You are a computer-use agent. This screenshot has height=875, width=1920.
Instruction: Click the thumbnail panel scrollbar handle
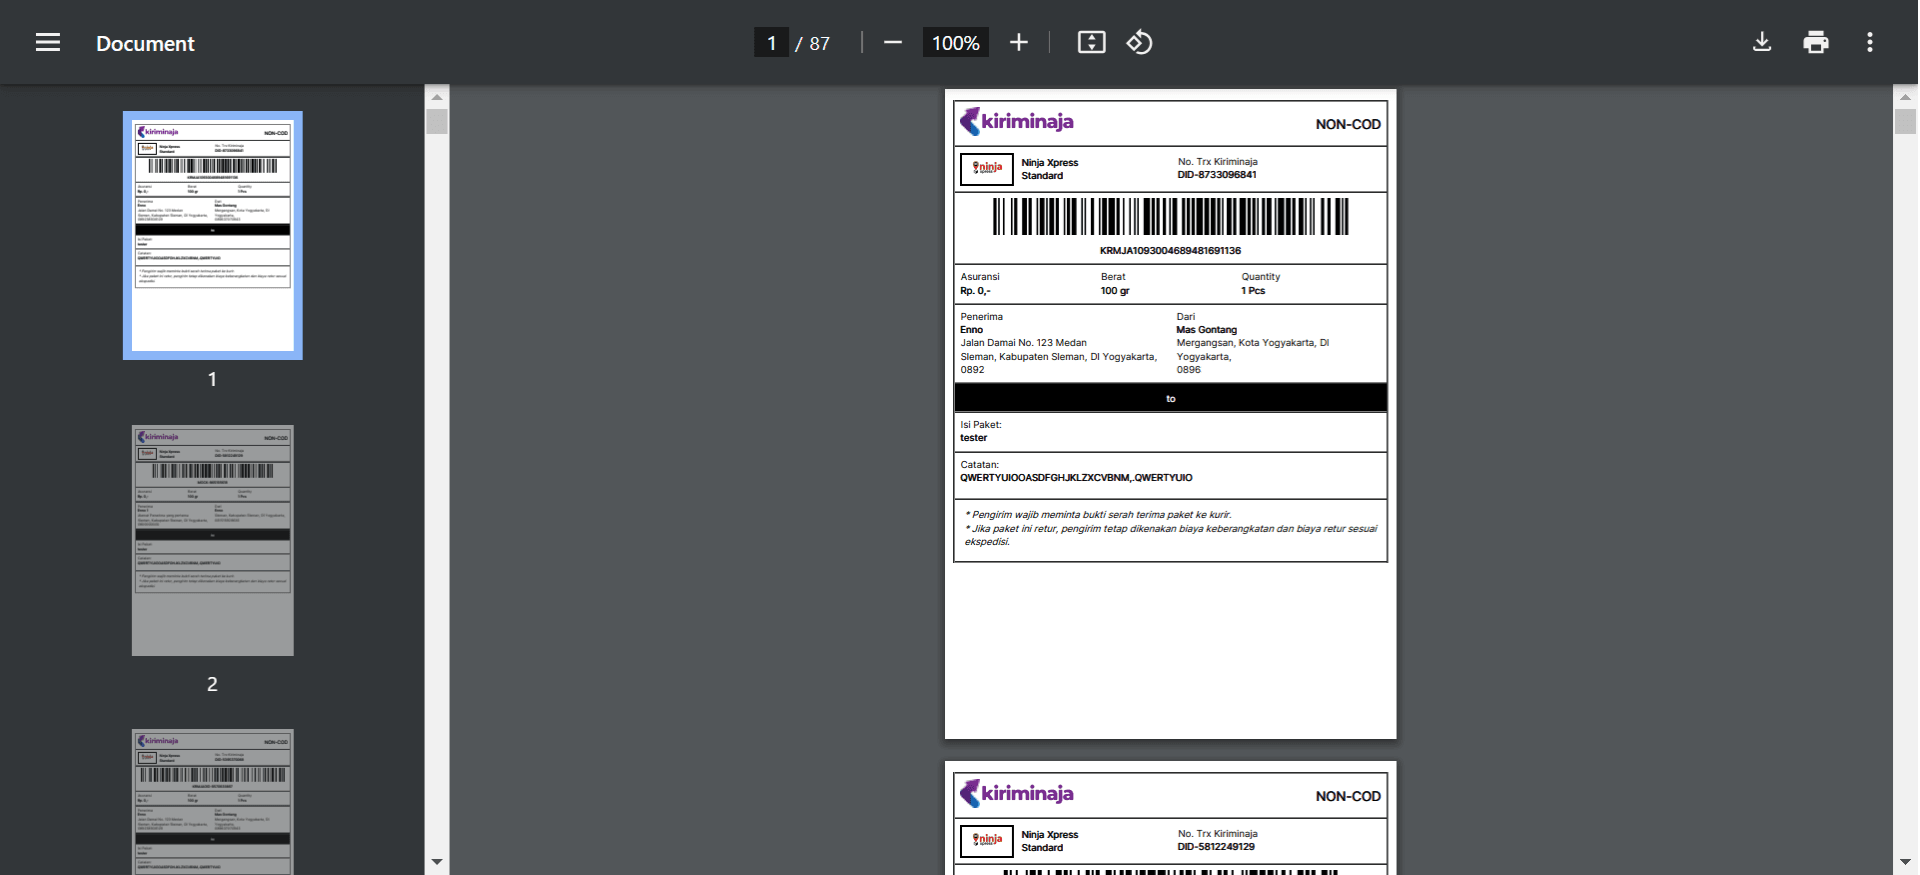437,122
